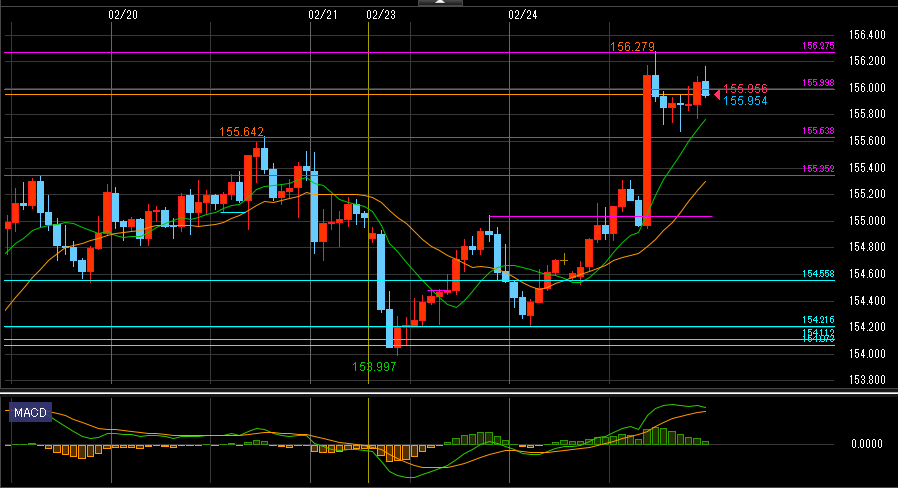The image size is (898, 488).
Task: Click the bid price 155.956 text
Action: (x=745, y=89)
